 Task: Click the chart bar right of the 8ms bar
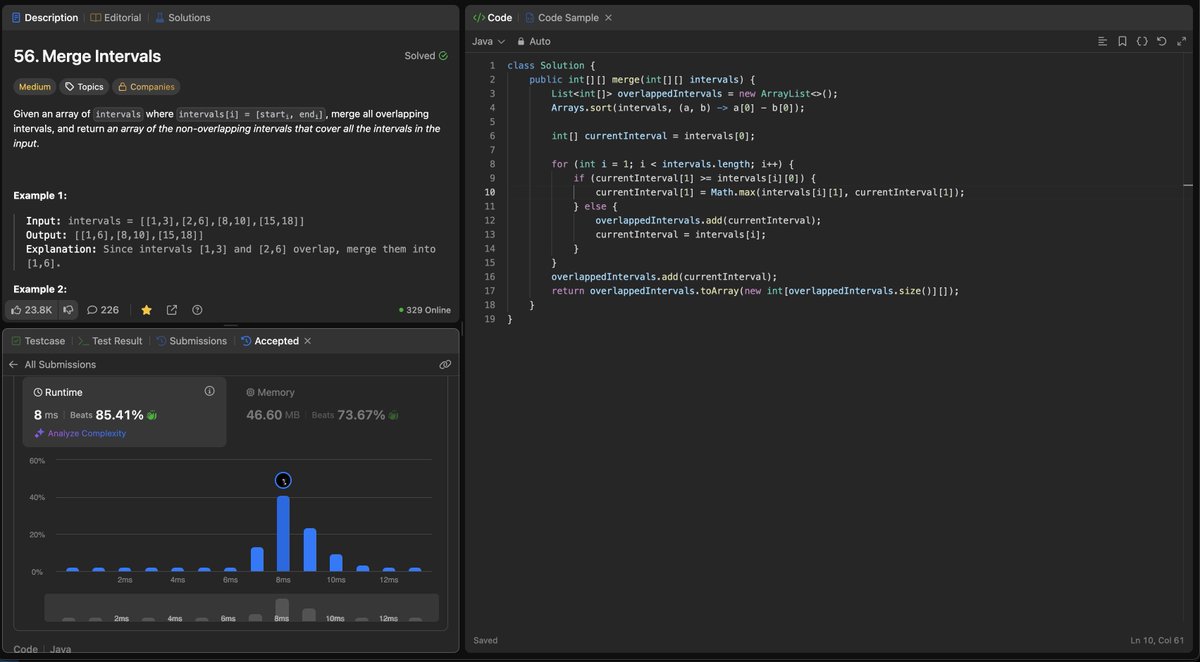point(310,550)
